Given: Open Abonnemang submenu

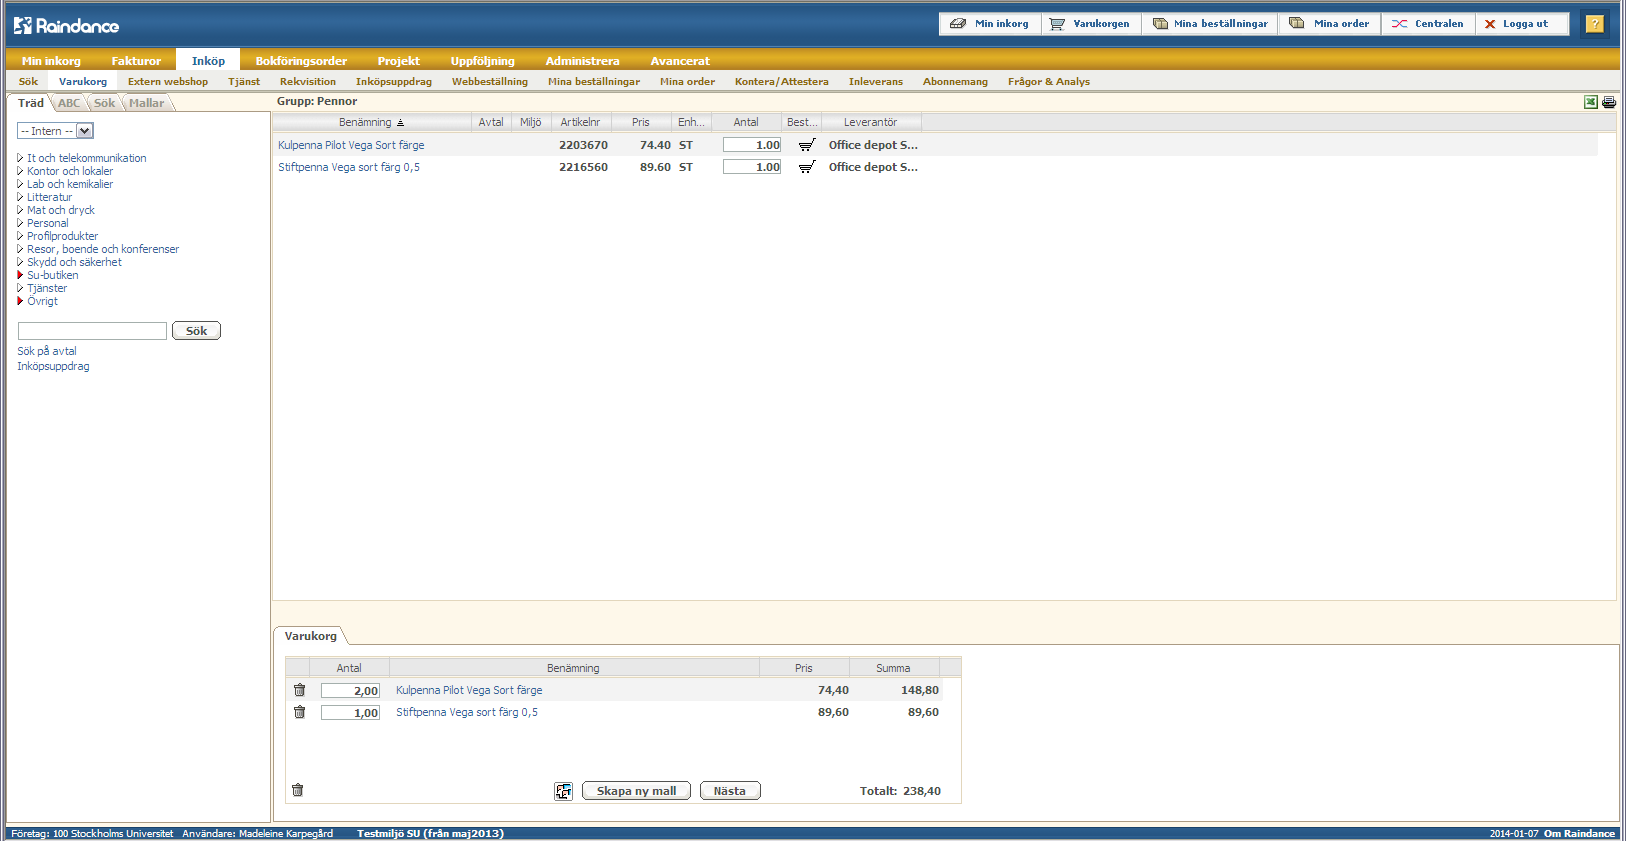Looking at the screenshot, I should [x=955, y=82].
